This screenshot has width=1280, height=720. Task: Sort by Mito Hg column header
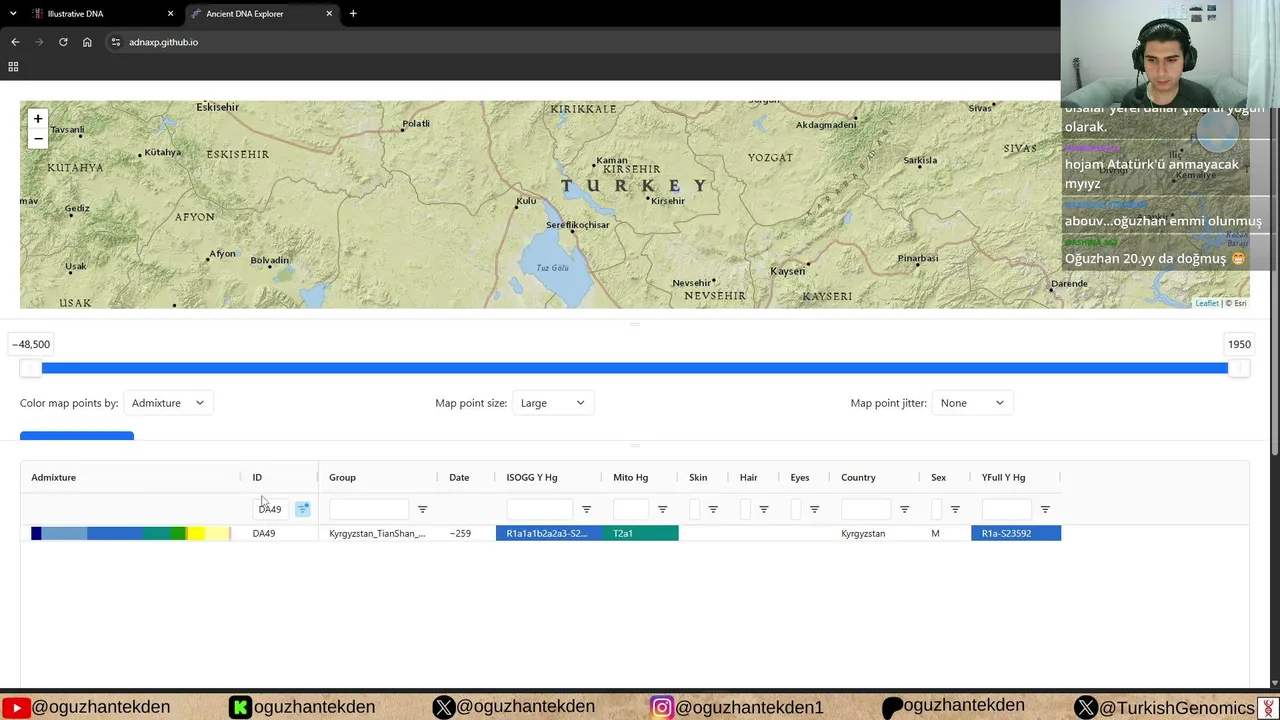click(x=631, y=477)
